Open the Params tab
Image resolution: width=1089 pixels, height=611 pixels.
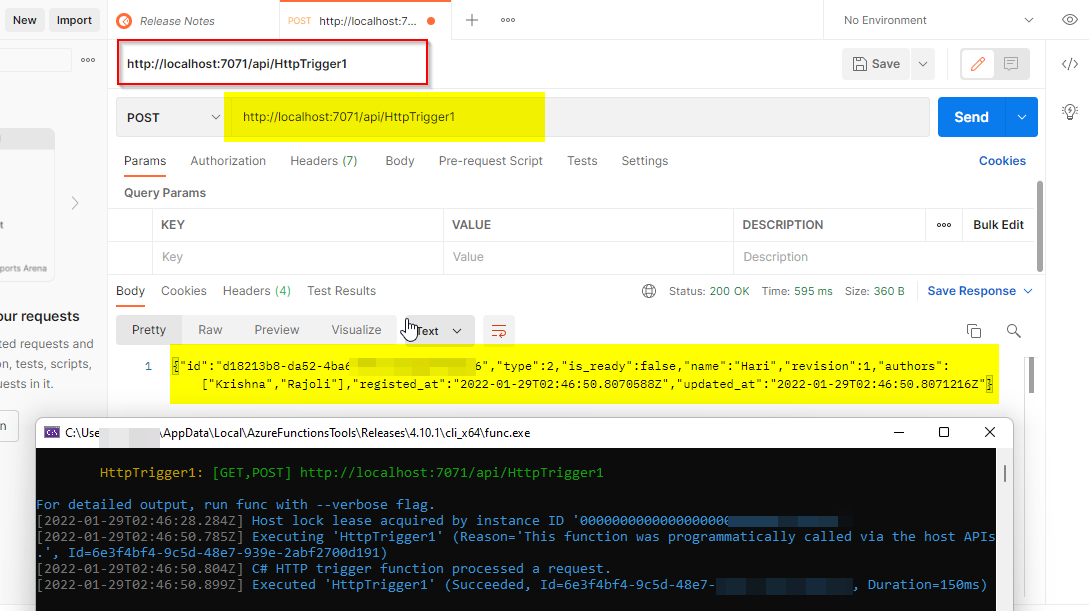pos(145,160)
